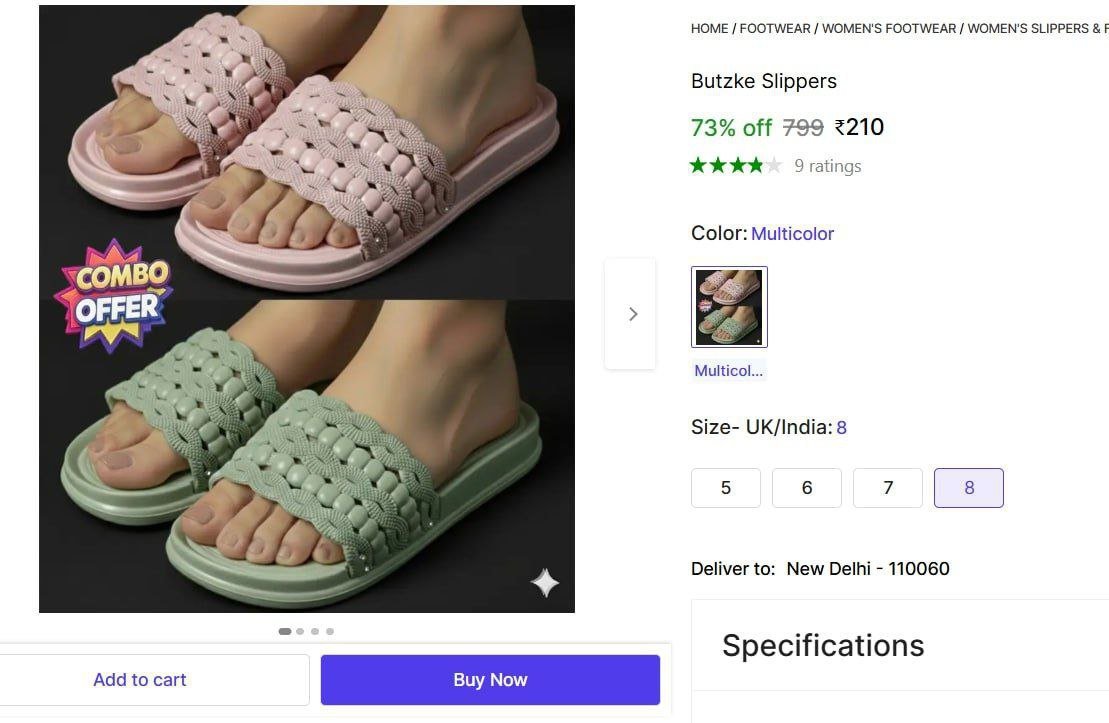Navigate to WOMEN'S FOOTWEAR breadcrumb
This screenshot has height=723, width=1109.
[x=889, y=29]
